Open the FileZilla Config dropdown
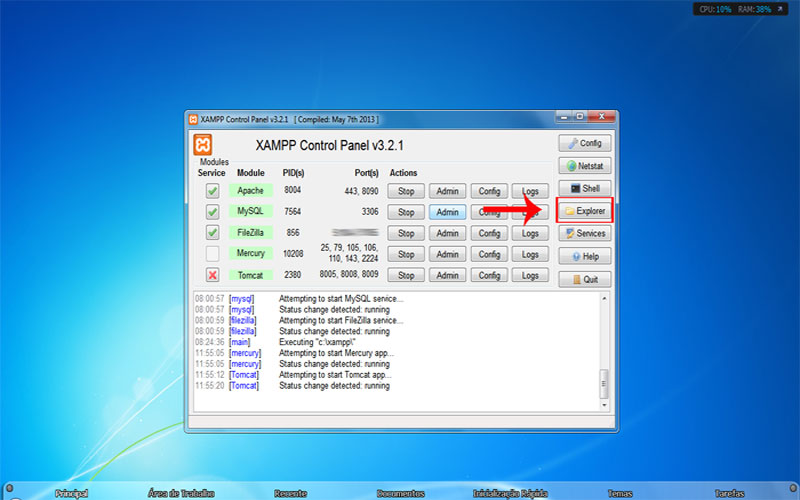Image resolution: width=800 pixels, height=500 pixels. pyautogui.click(x=489, y=233)
